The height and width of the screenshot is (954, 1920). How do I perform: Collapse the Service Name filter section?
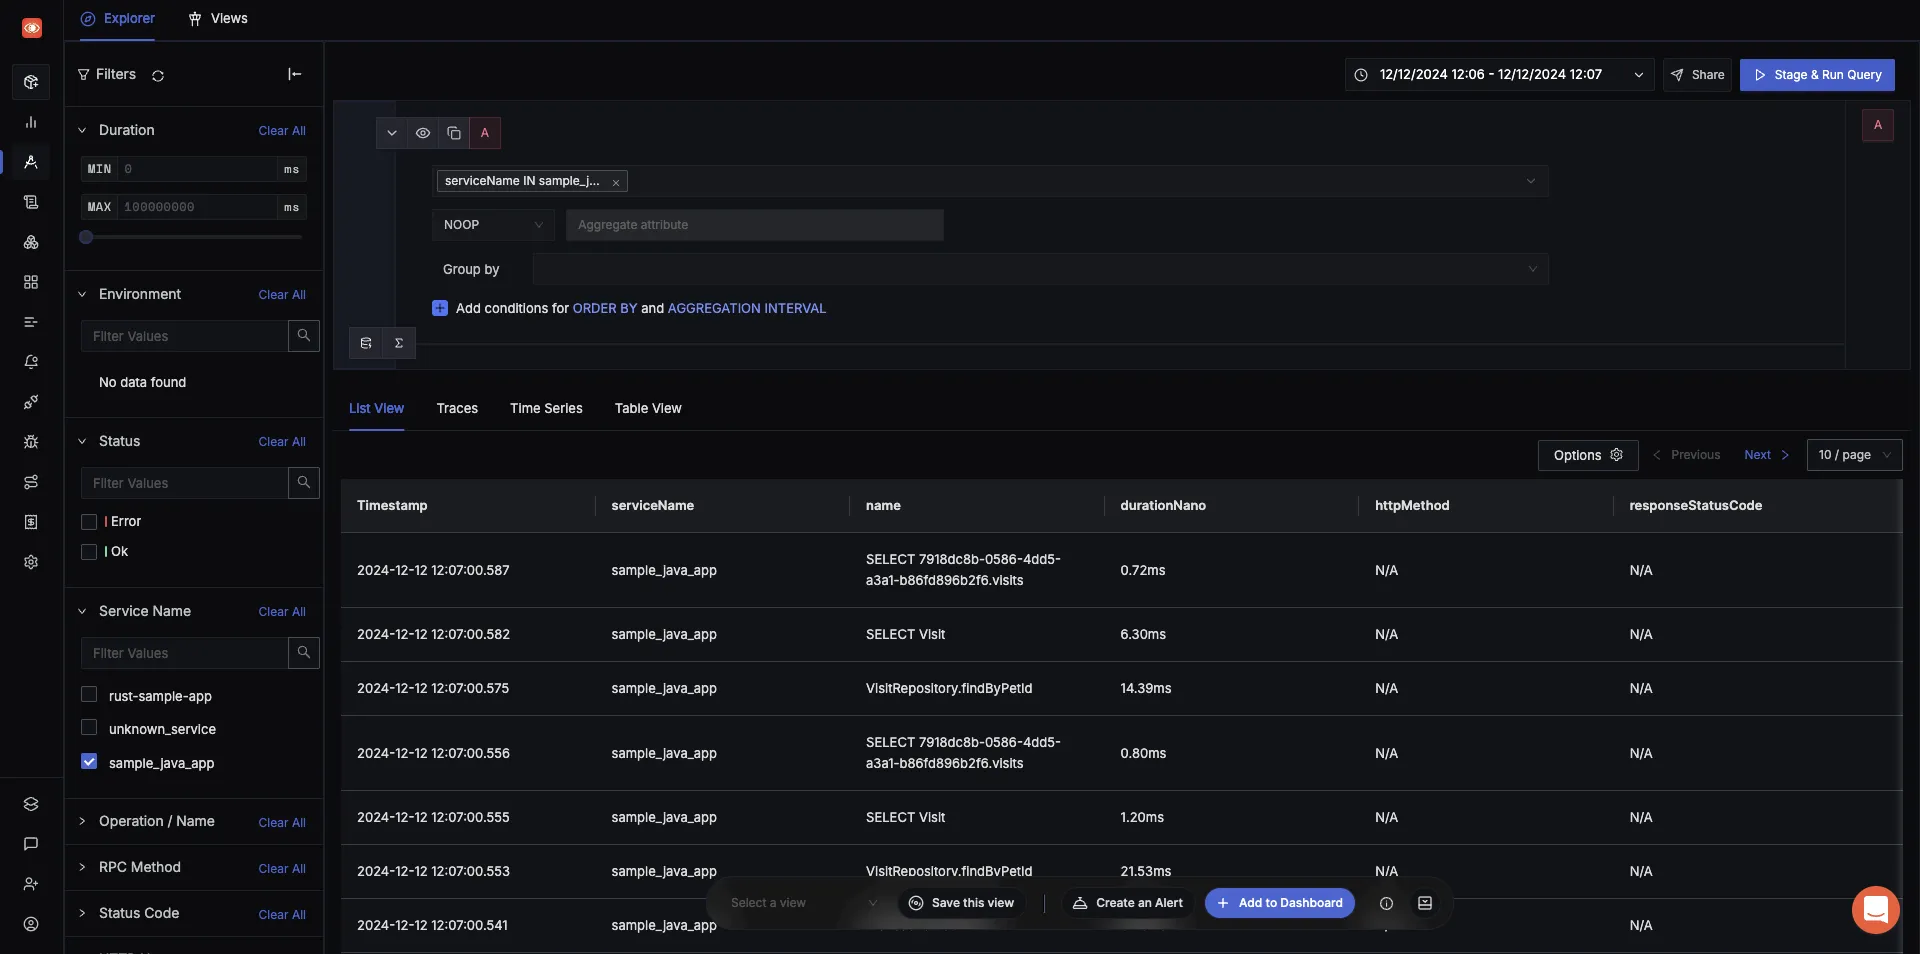pos(82,611)
